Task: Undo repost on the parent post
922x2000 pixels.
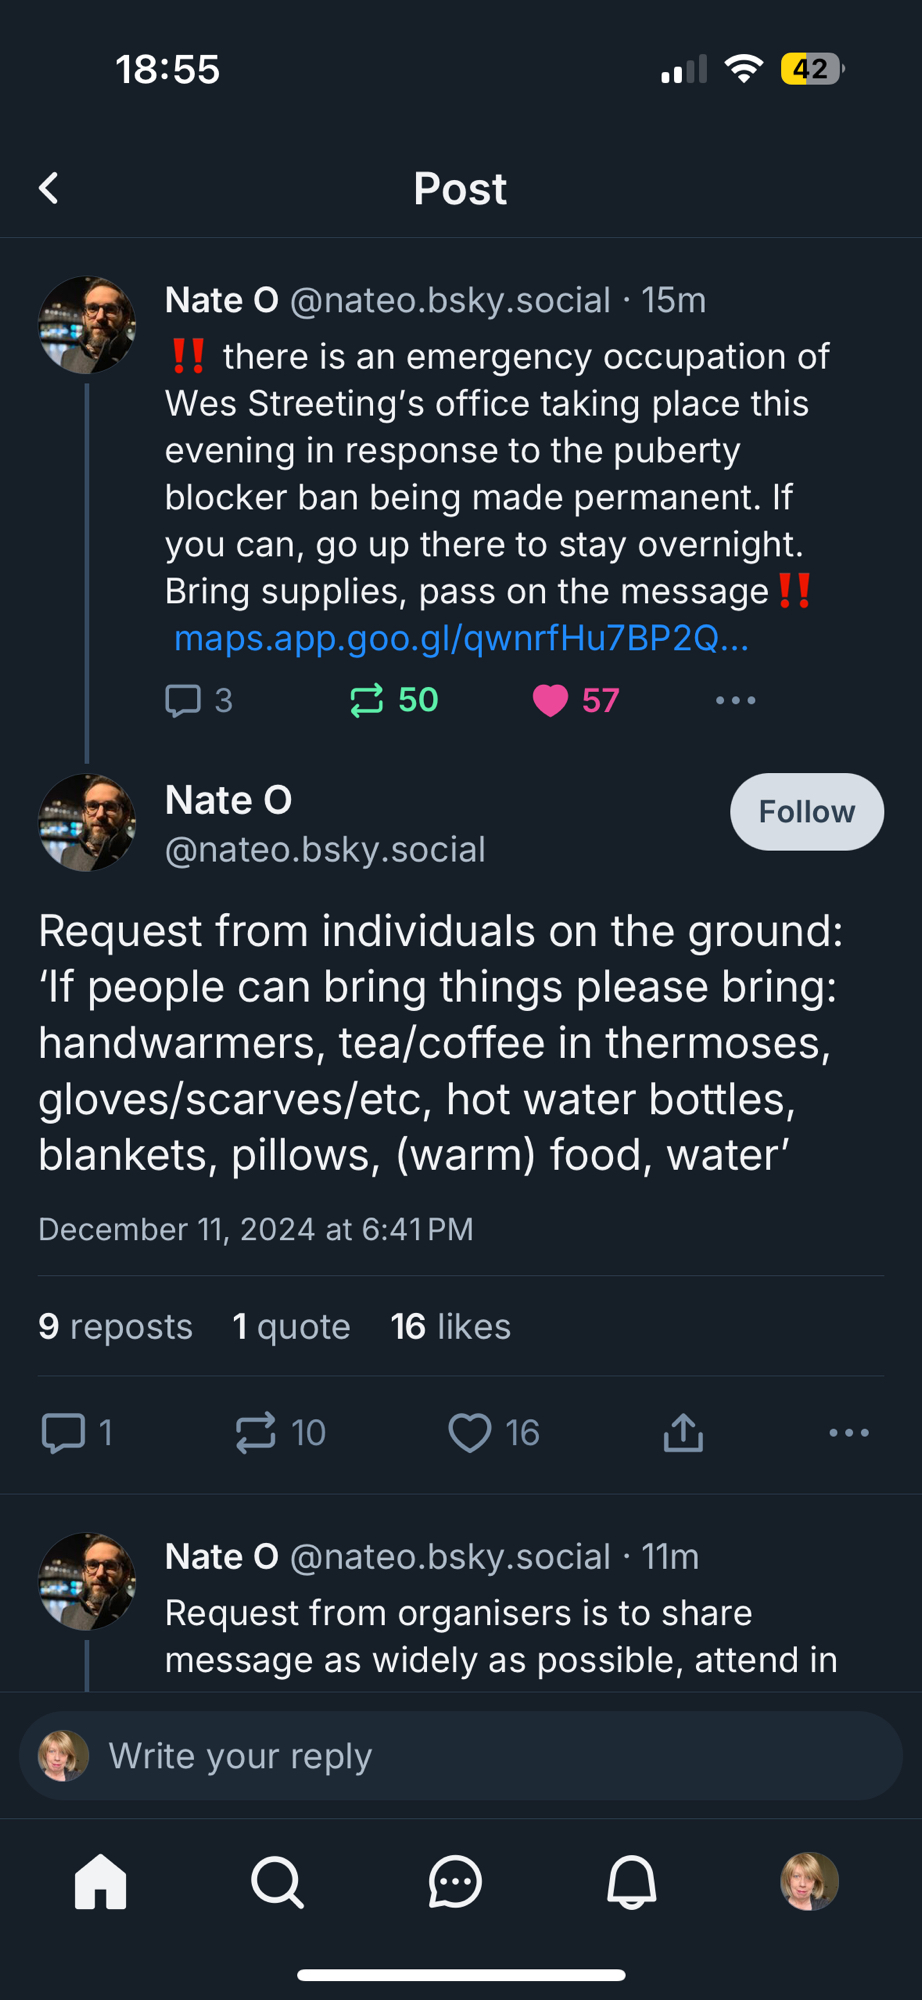Action: (x=368, y=700)
